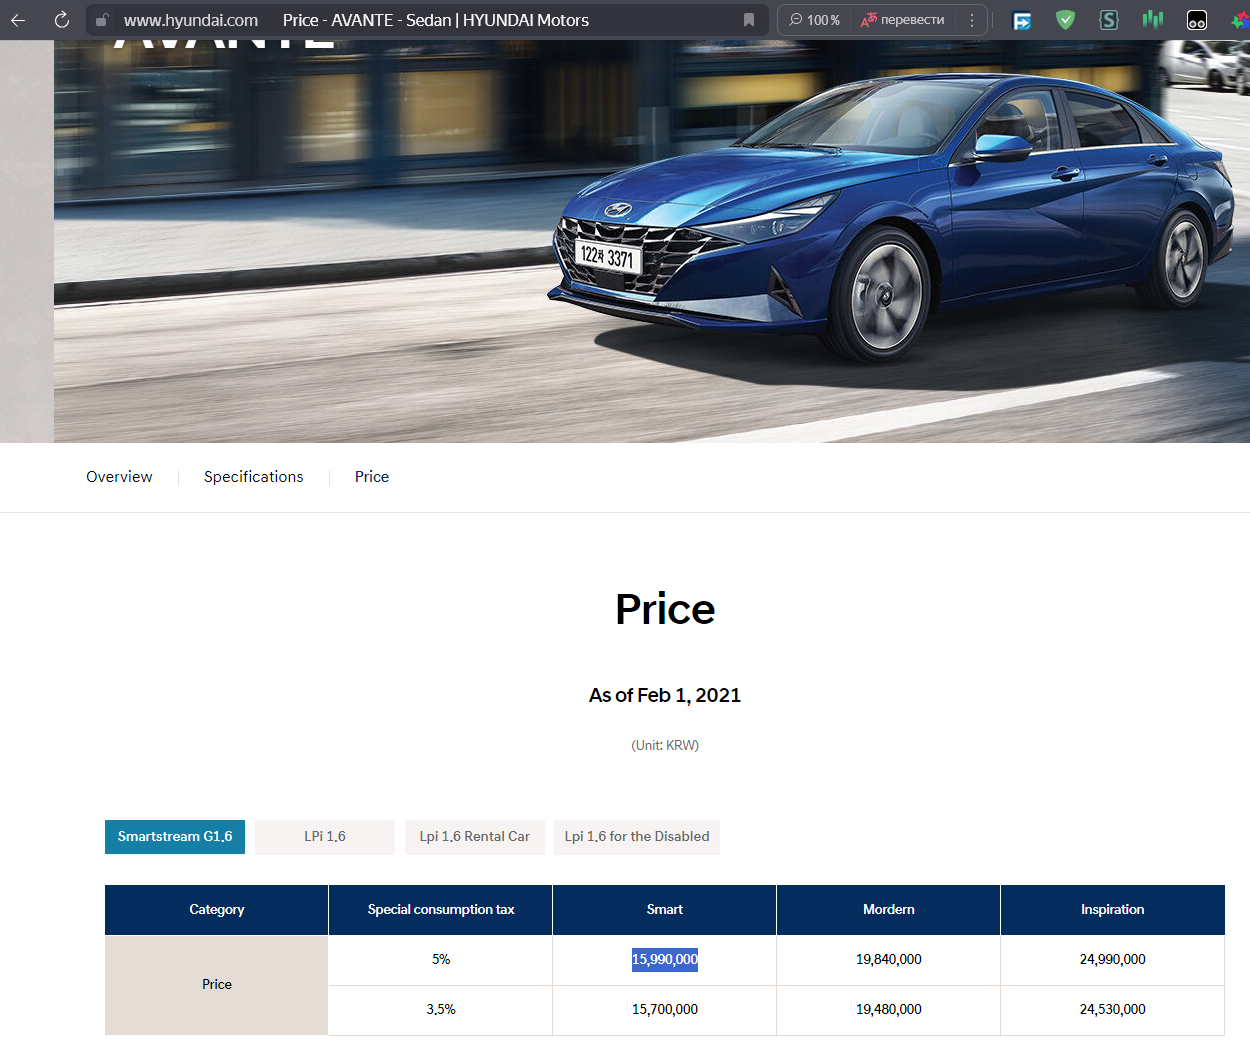Click the Special consumption tax header
Image resolution: width=1250 pixels, height=1051 pixels.
pyautogui.click(x=441, y=910)
